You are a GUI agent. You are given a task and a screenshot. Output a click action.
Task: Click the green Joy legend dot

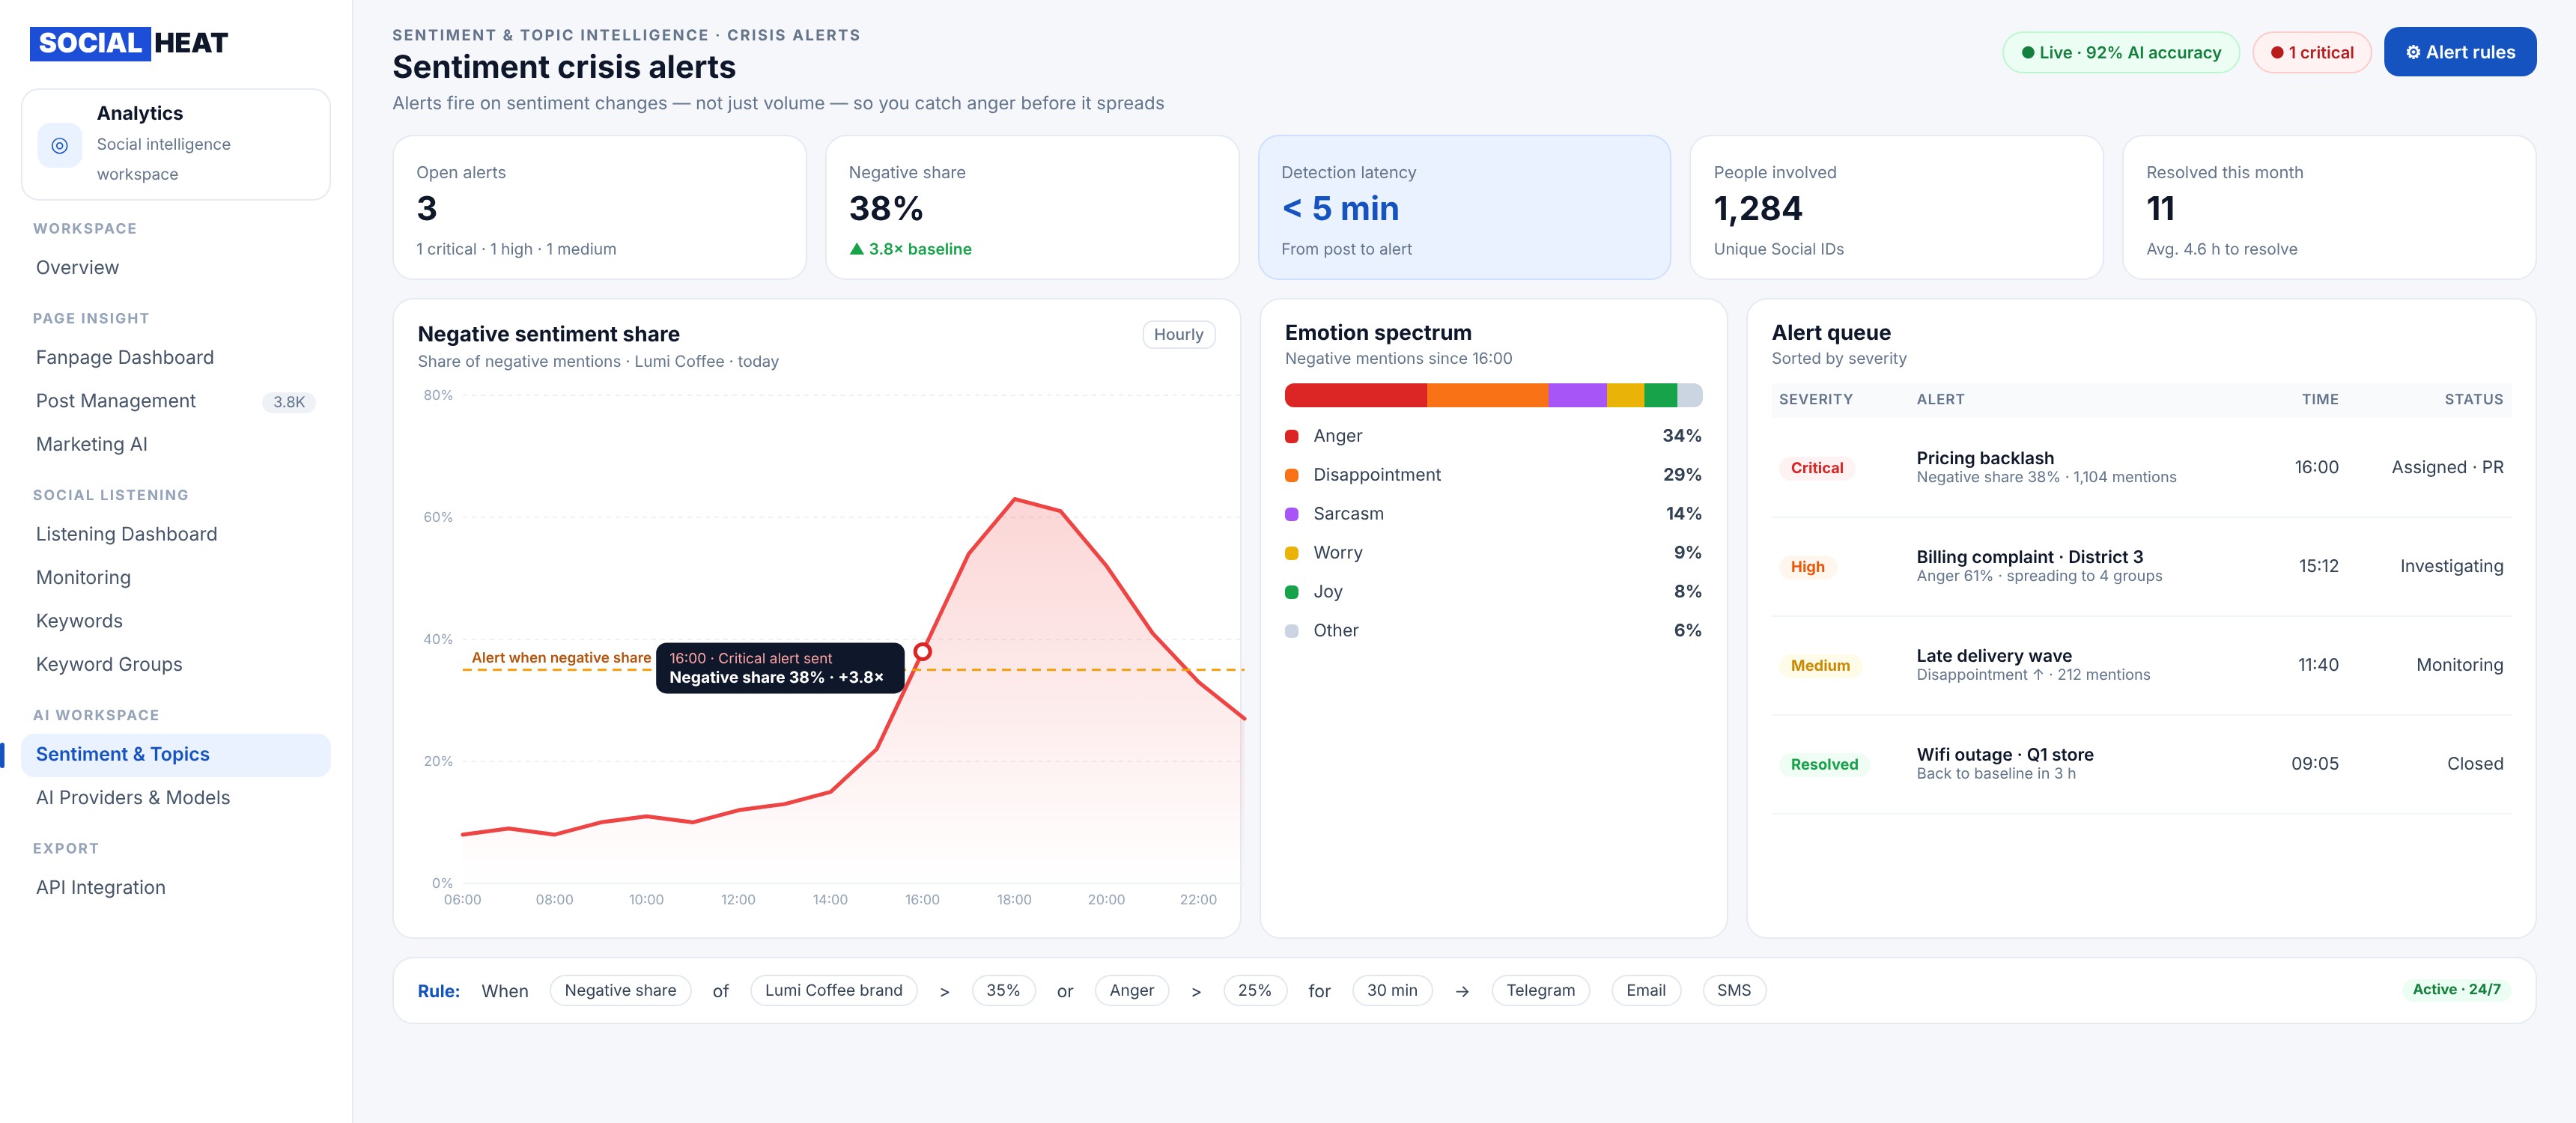[1291, 592]
